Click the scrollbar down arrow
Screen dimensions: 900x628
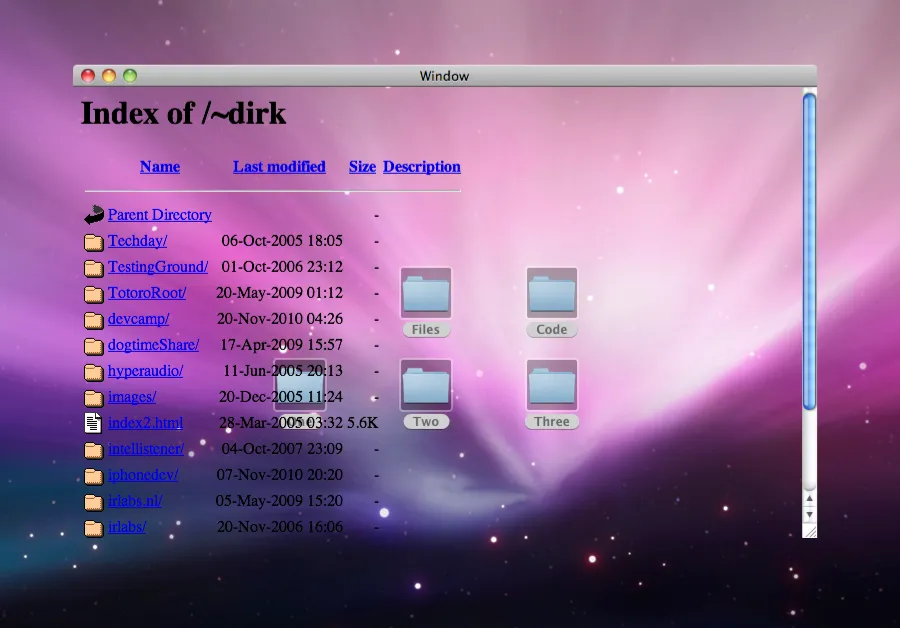click(x=809, y=515)
